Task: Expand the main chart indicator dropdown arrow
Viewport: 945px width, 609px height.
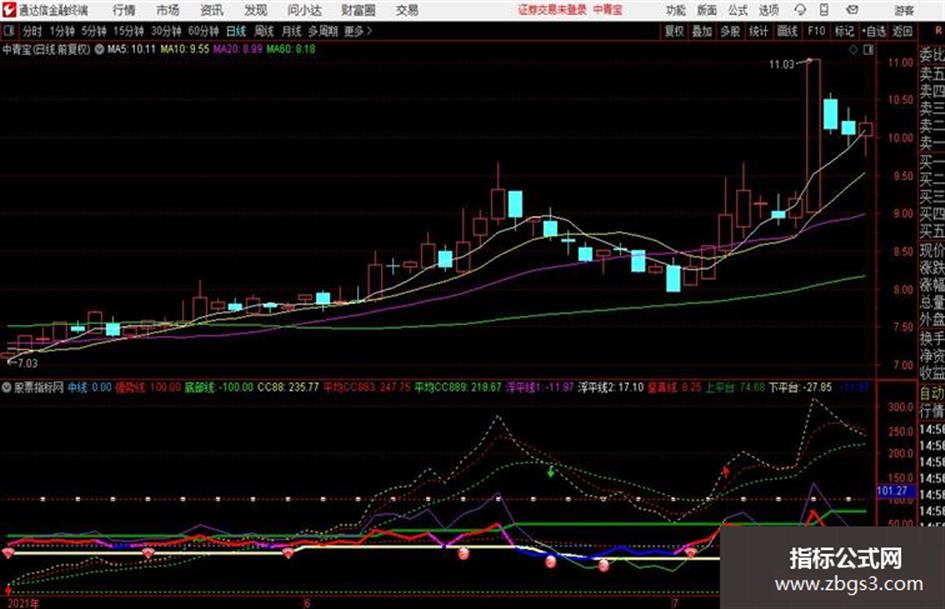Action: click(99, 49)
